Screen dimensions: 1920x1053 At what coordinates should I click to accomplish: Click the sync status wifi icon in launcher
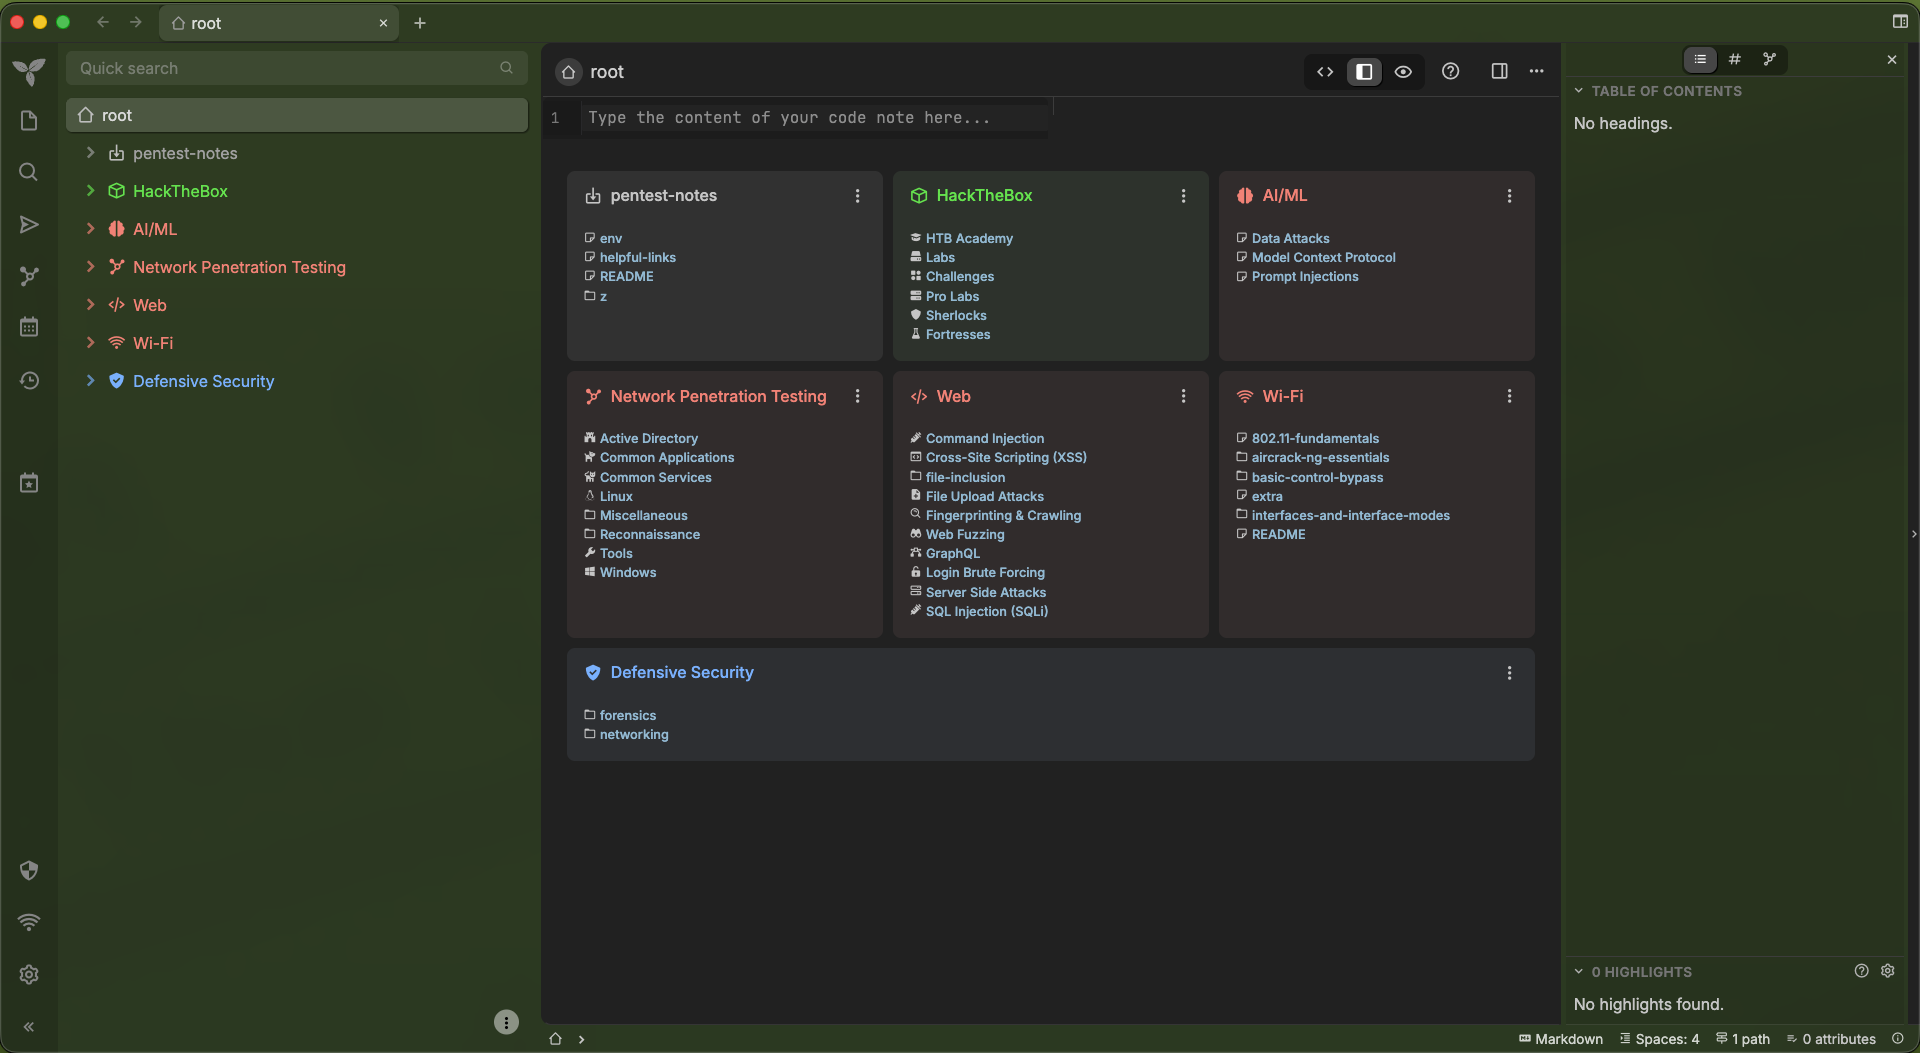tap(29, 922)
